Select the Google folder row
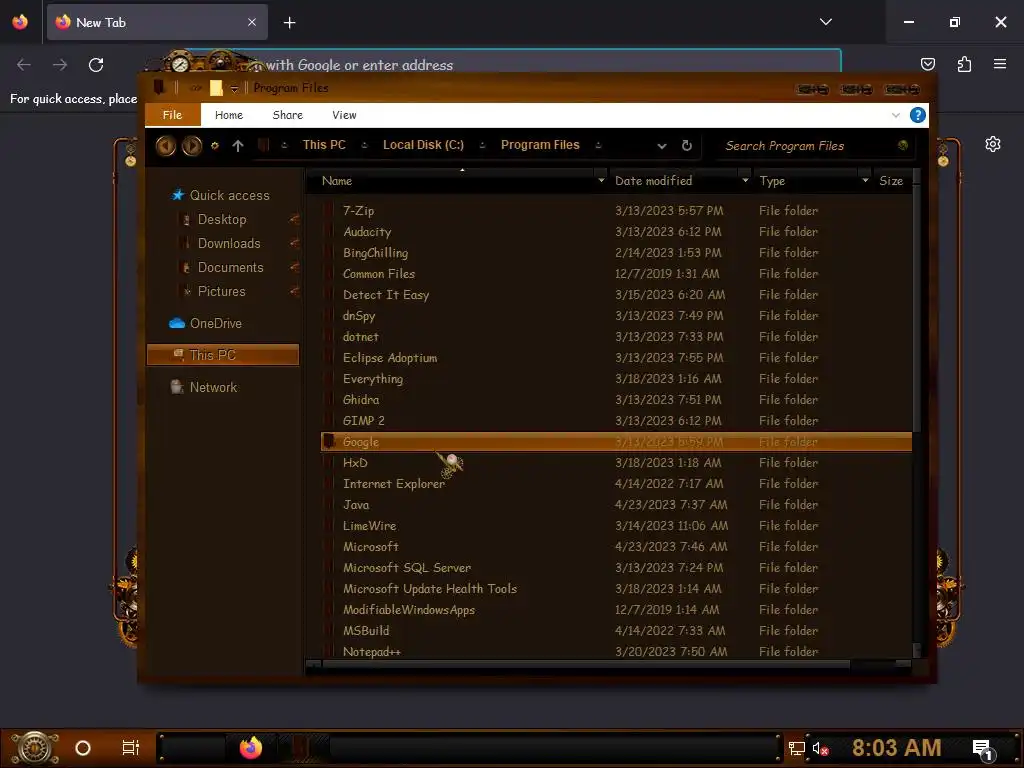 (616, 442)
